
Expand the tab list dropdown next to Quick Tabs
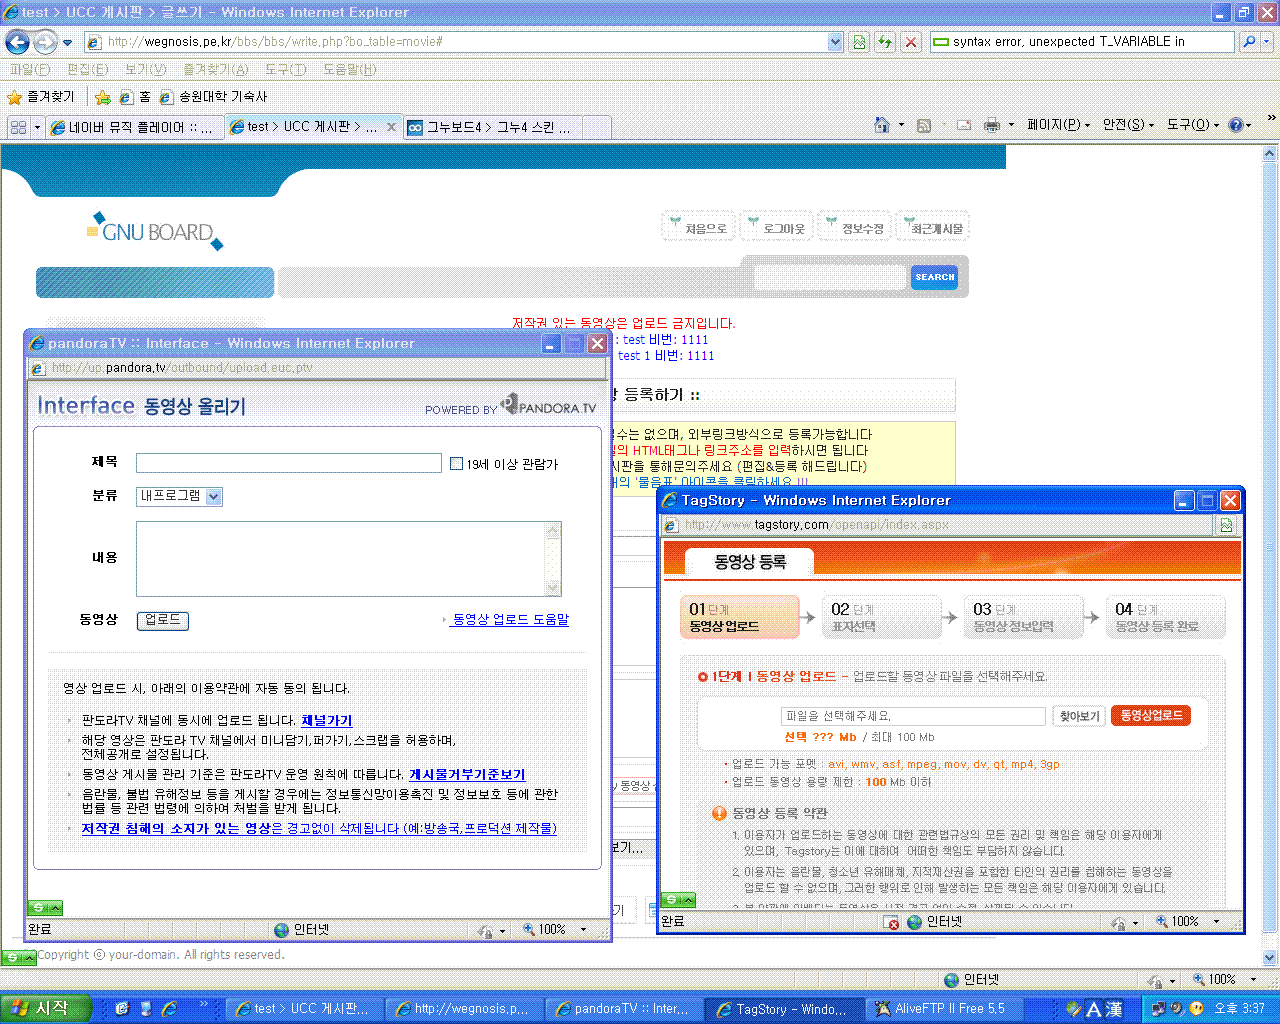(x=37, y=127)
